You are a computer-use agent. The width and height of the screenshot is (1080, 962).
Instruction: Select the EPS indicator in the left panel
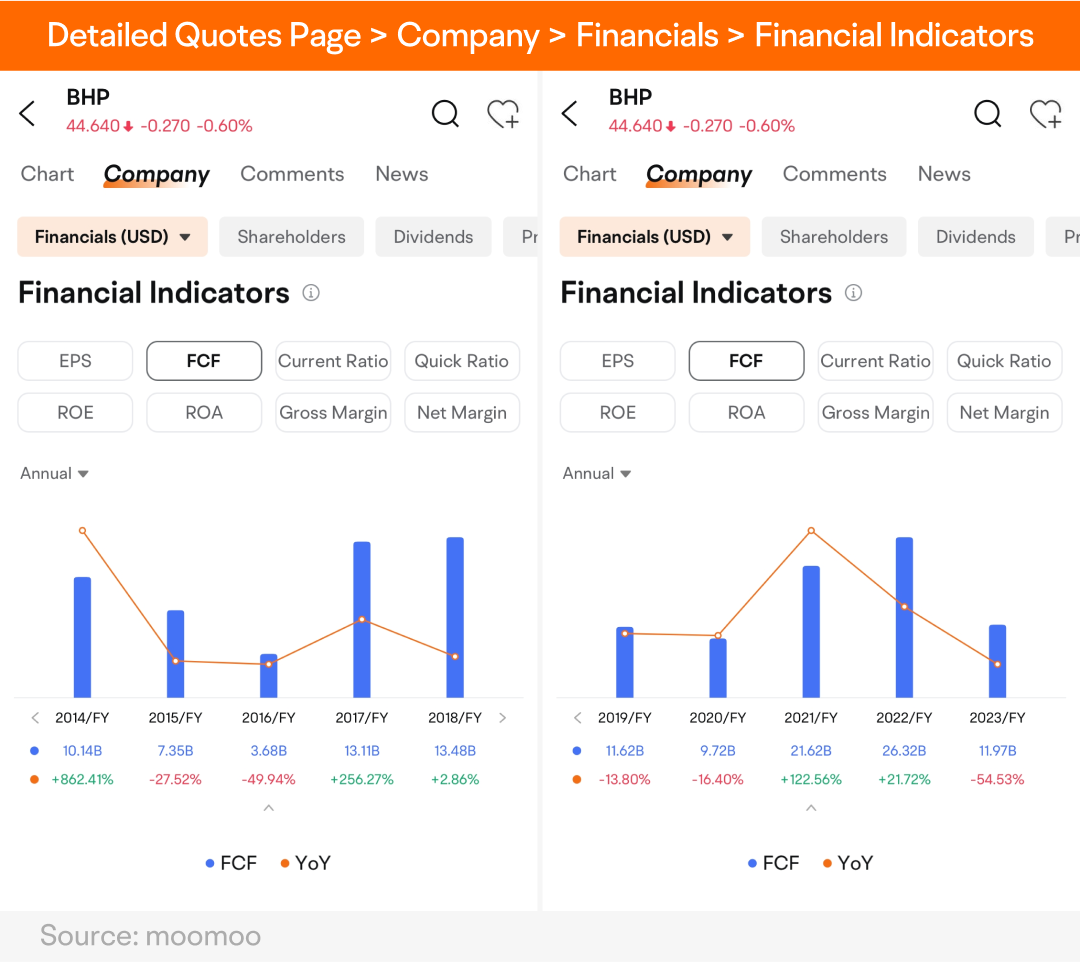[x=75, y=361]
